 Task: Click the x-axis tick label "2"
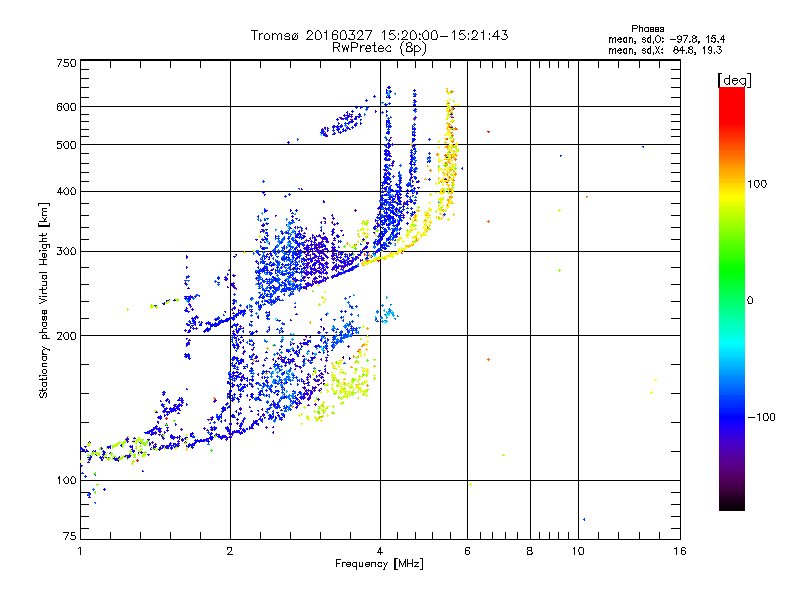click(x=230, y=551)
